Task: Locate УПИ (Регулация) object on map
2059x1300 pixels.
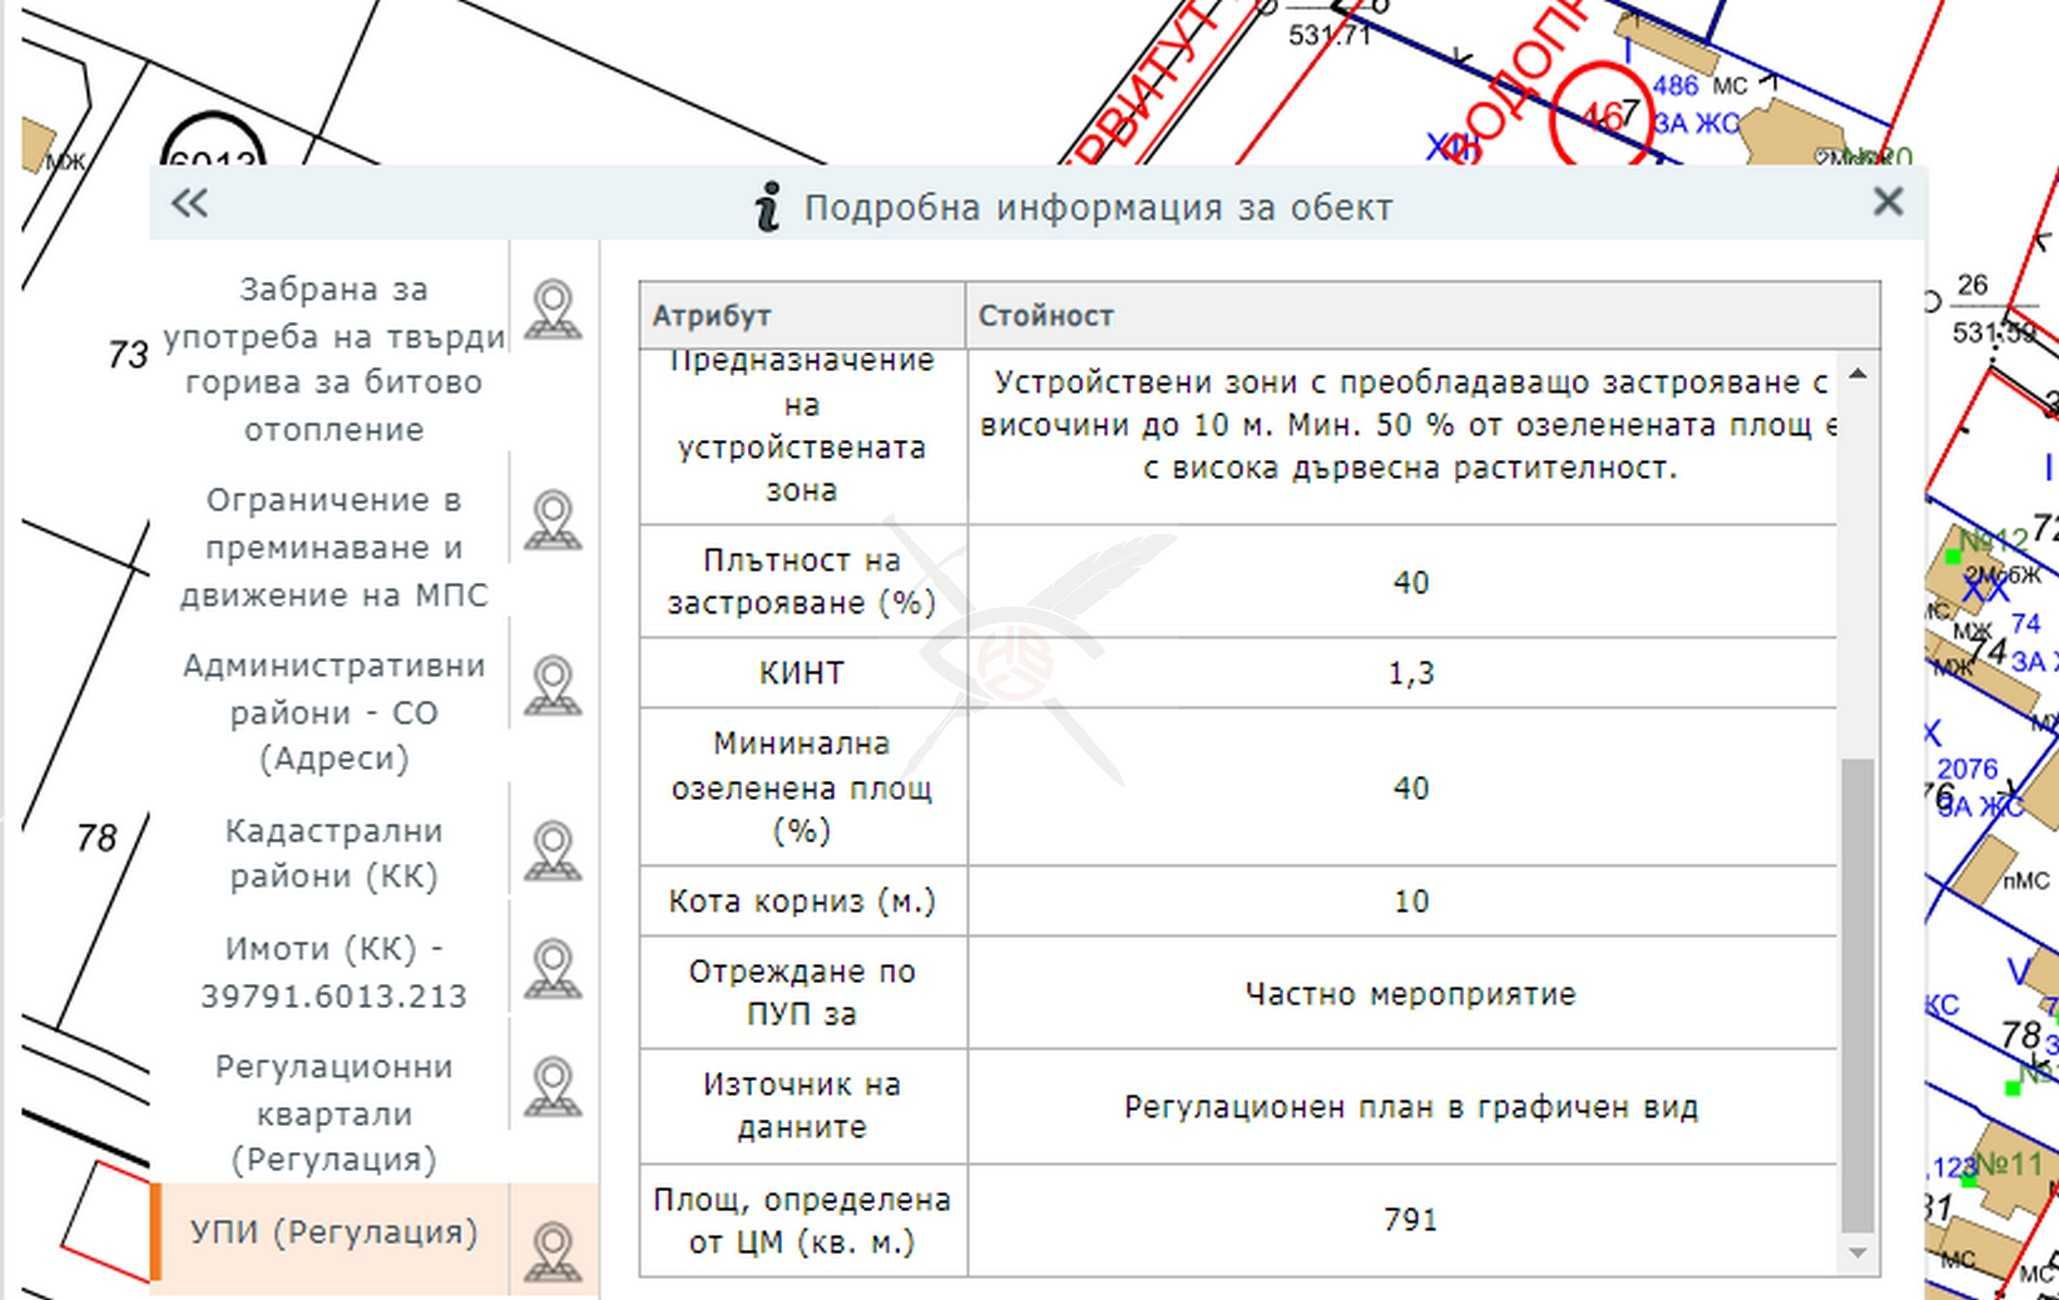Action: point(553,1252)
